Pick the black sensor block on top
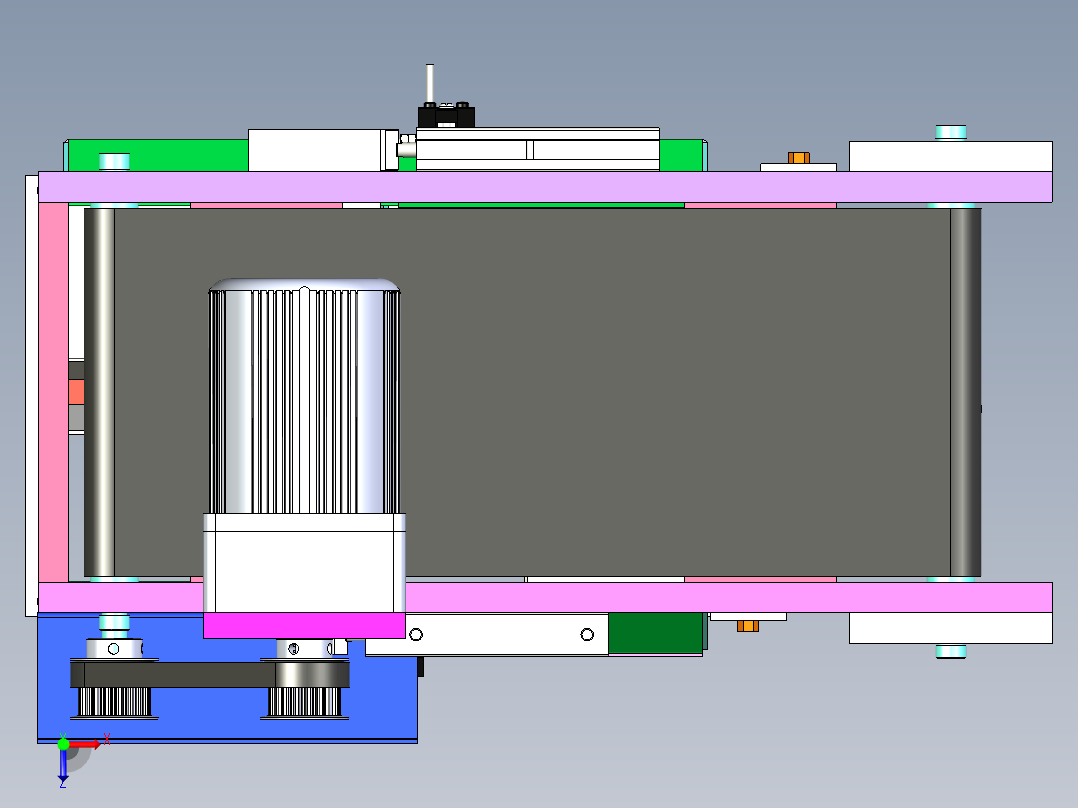The width and height of the screenshot is (1078, 808). coord(446,116)
